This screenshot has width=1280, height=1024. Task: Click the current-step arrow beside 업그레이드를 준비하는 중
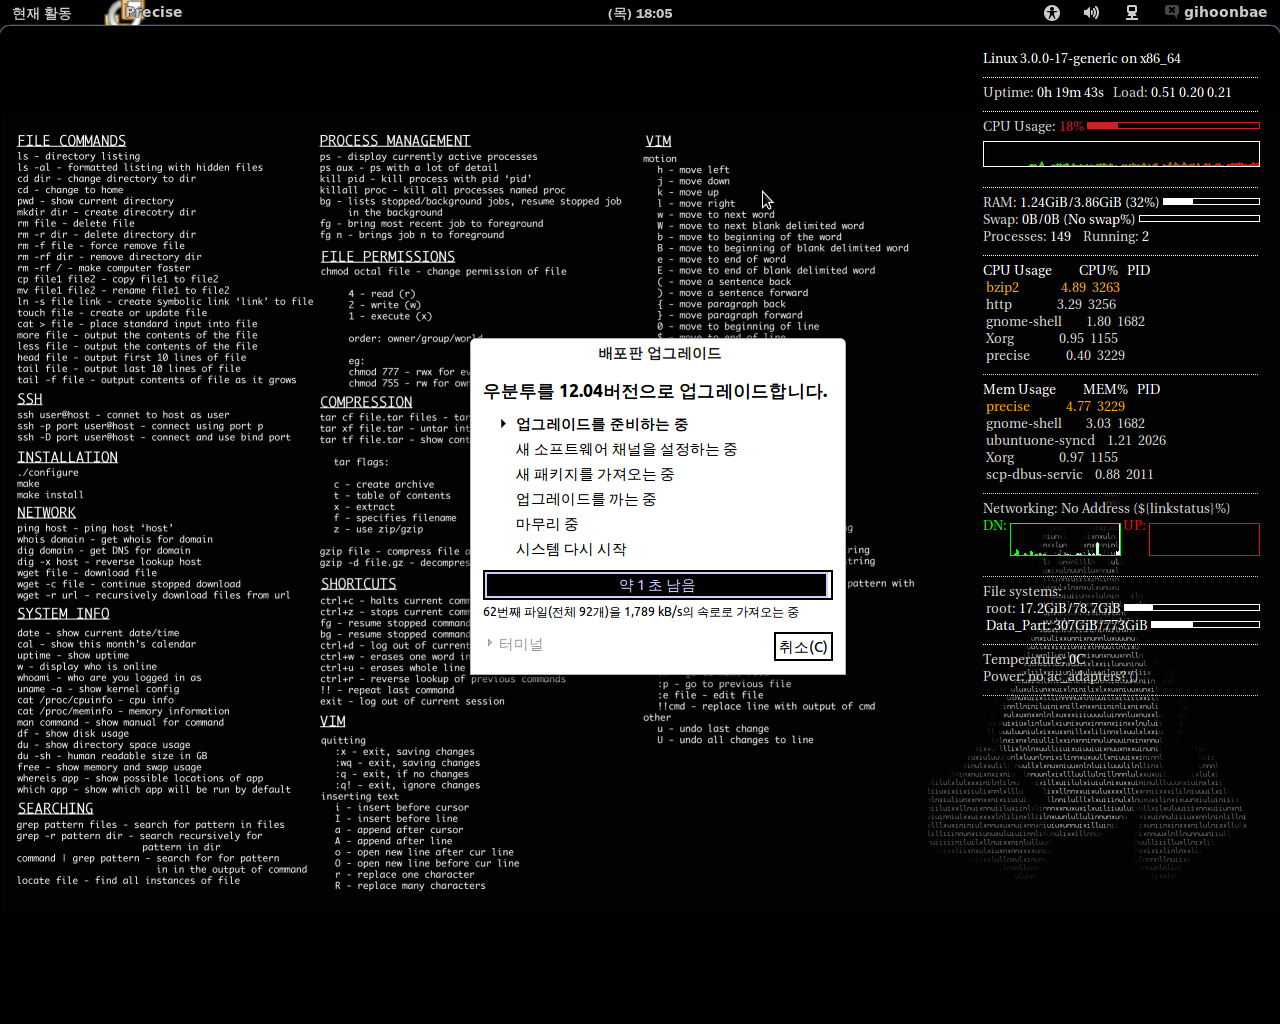(503, 424)
